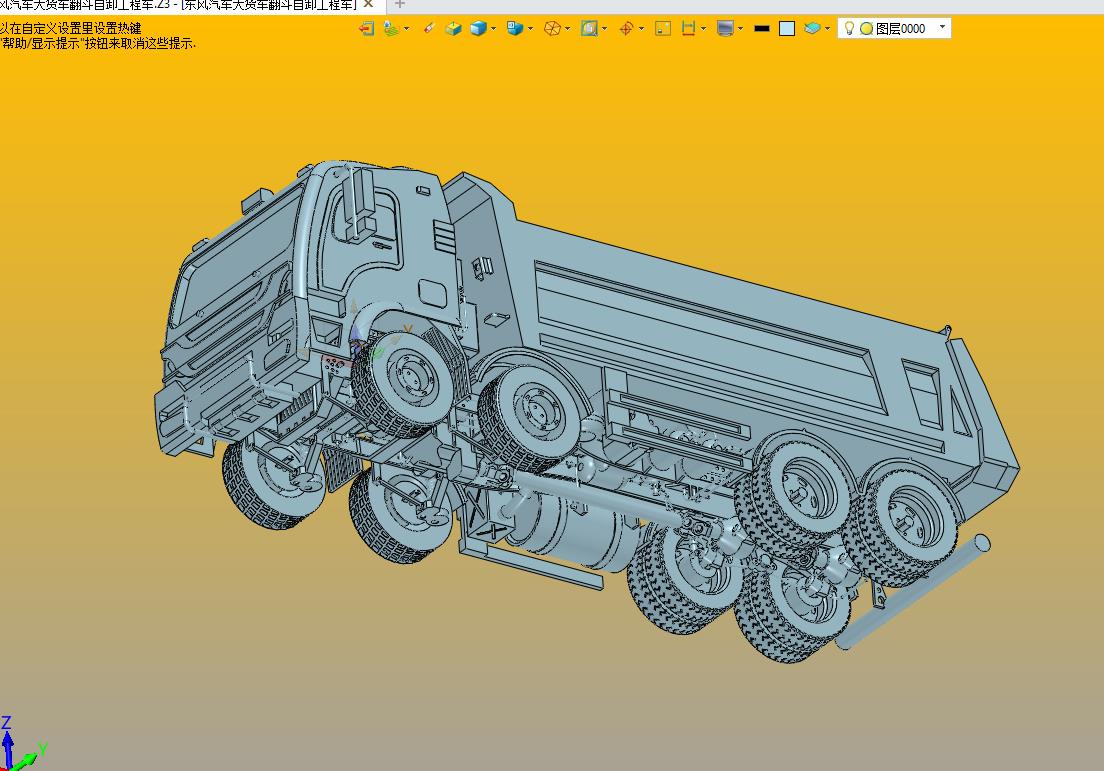Click the exit icon with red arrow
The width and height of the screenshot is (1104, 771).
pos(366,29)
